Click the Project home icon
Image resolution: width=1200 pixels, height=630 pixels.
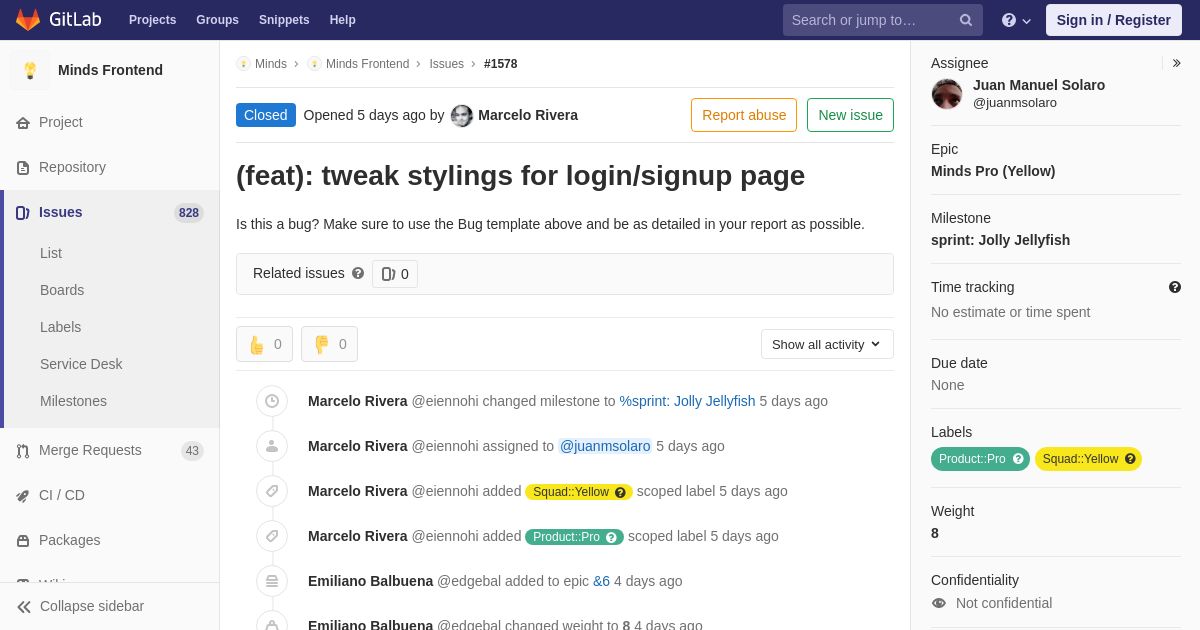[23, 123]
